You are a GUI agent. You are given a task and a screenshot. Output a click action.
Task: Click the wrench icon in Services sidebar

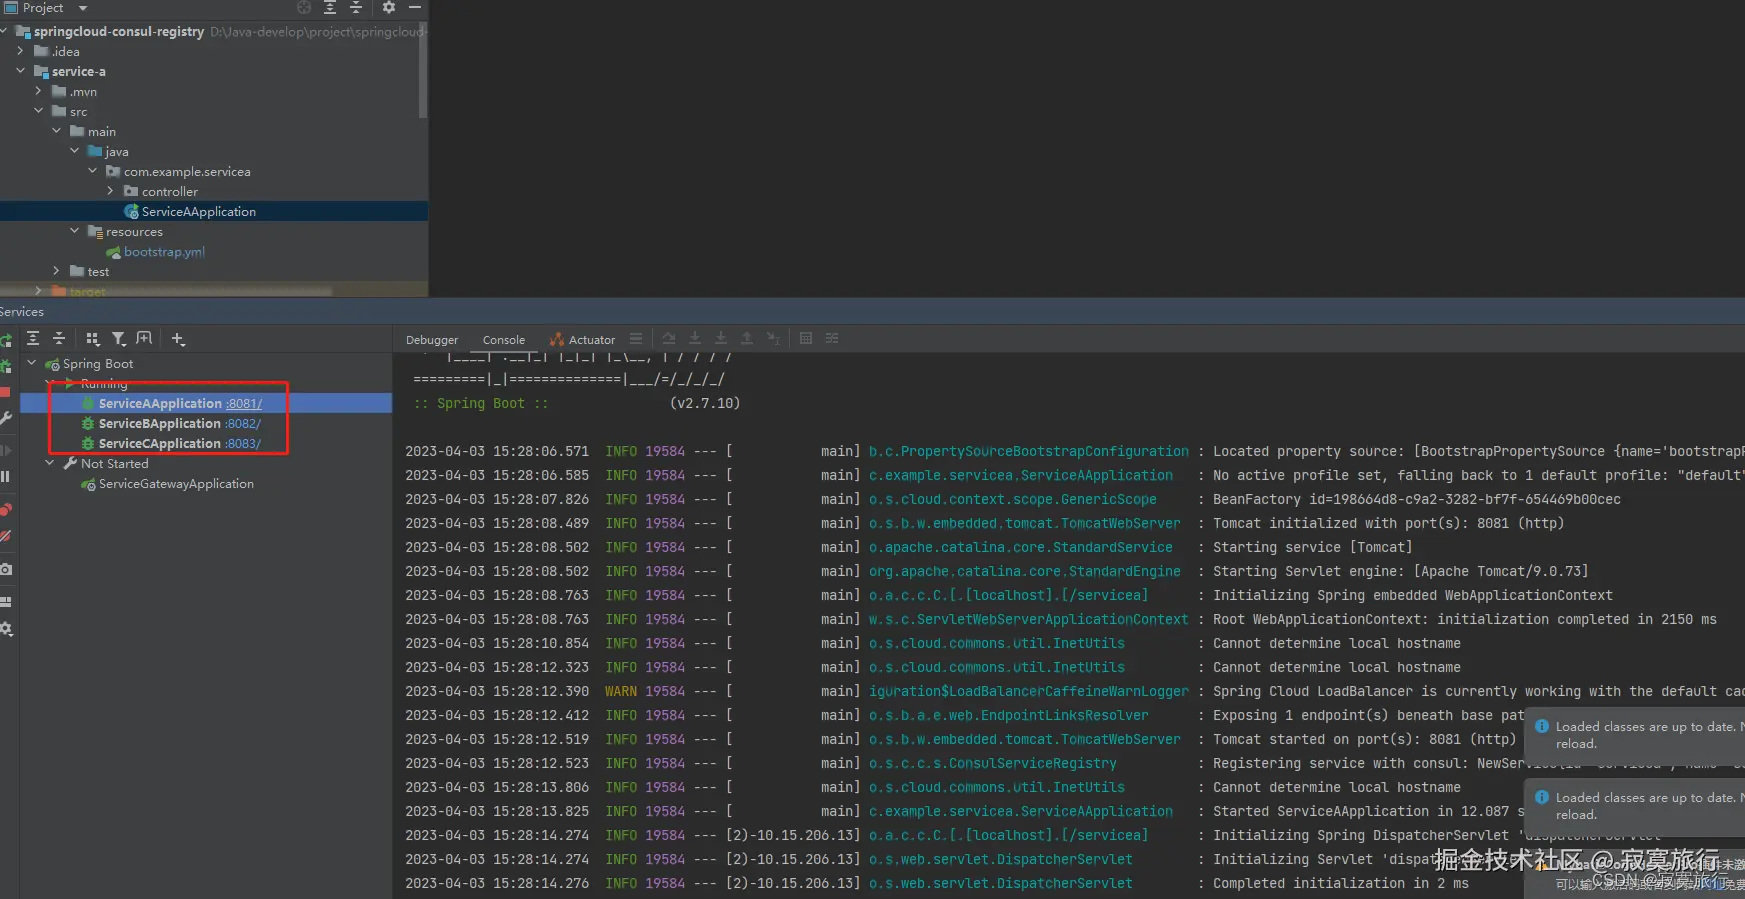(x=6, y=418)
